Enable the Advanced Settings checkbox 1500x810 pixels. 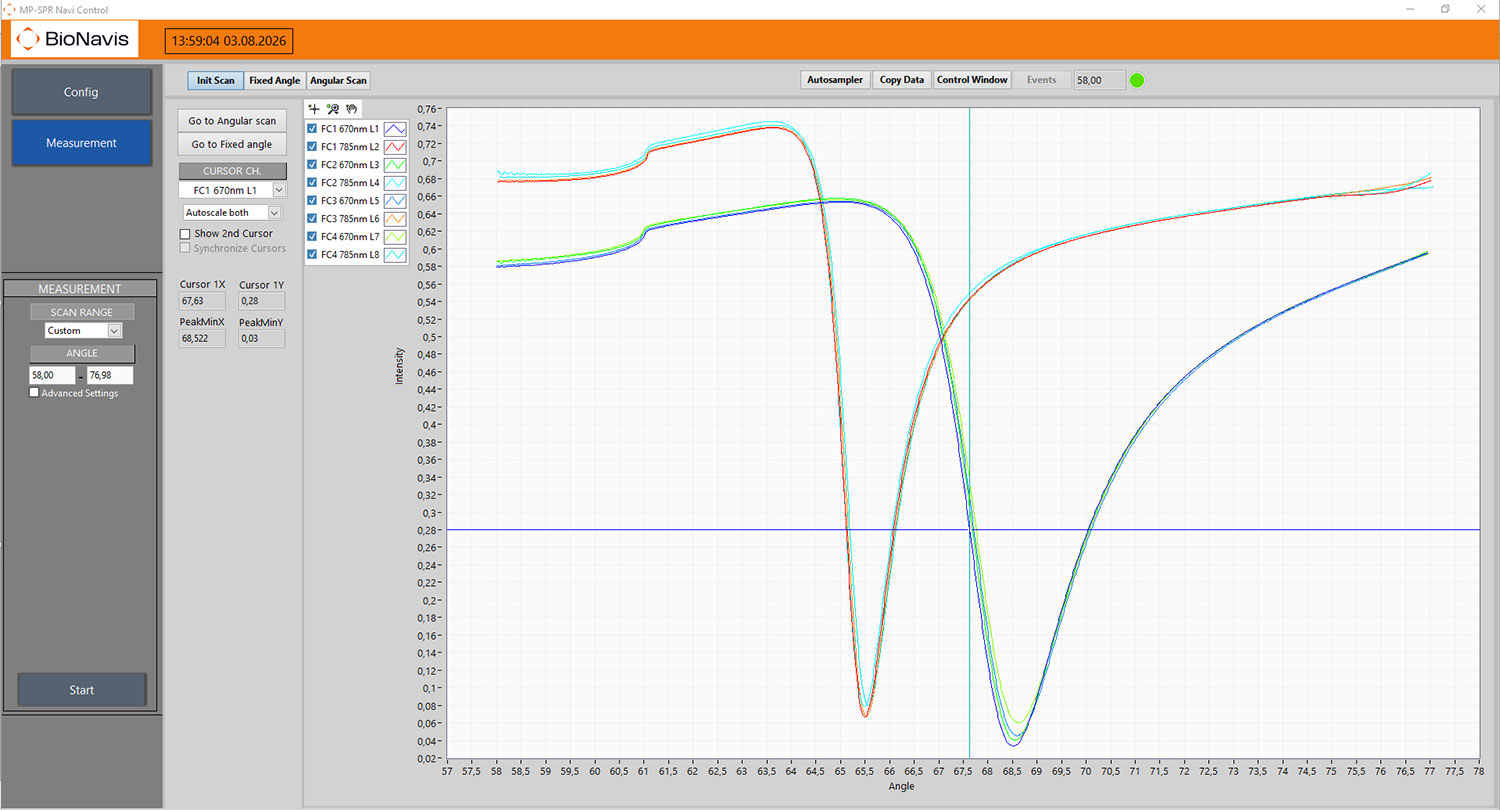(x=35, y=393)
